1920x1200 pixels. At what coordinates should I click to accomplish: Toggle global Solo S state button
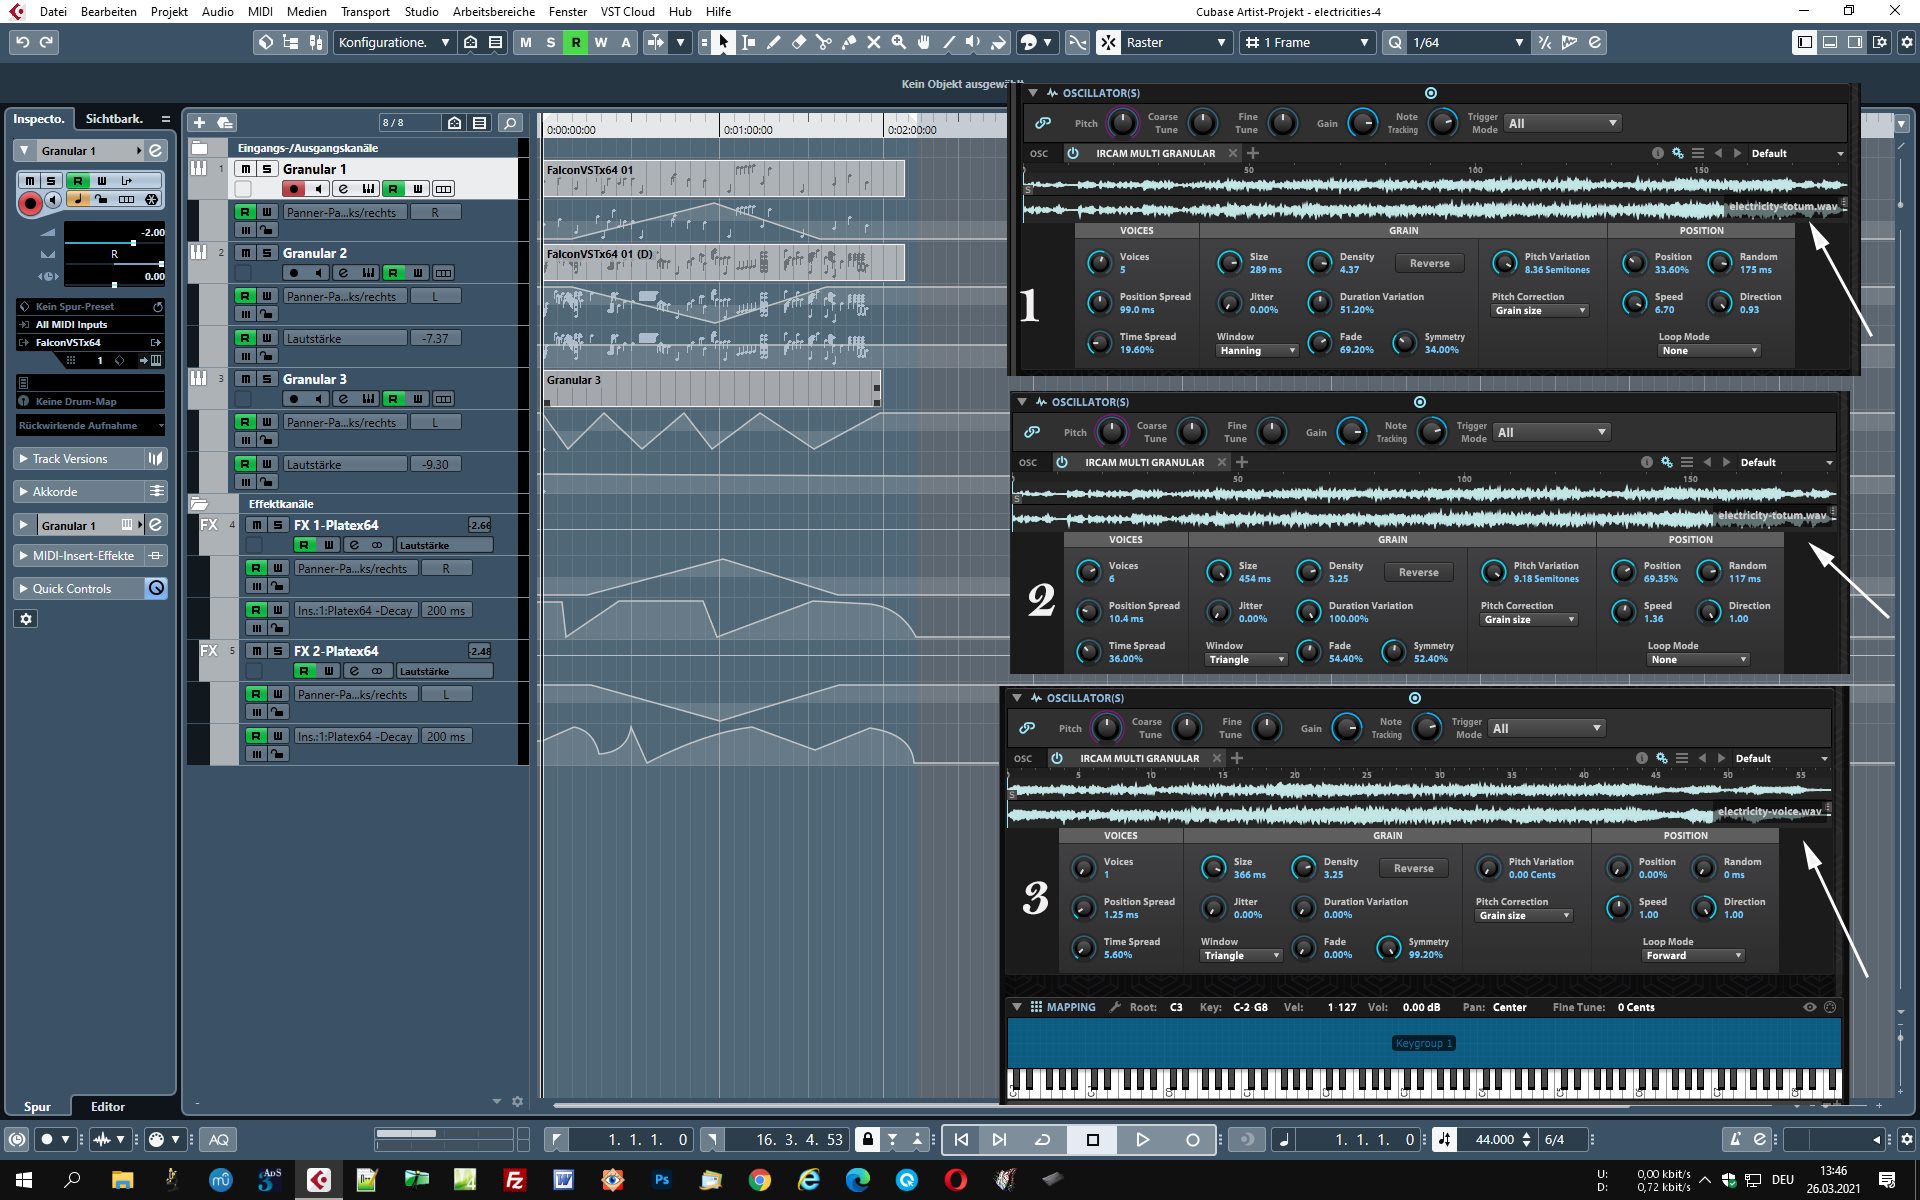click(x=551, y=42)
